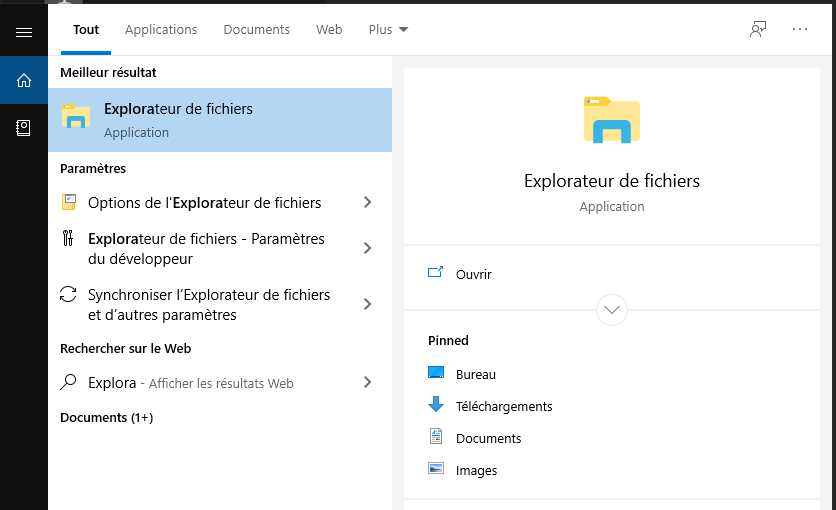Image resolution: width=836 pixels, height=510 pixels.
Task: Expand Options de l'Explorateur de fichiers arrow
Action: pos(367,203)
